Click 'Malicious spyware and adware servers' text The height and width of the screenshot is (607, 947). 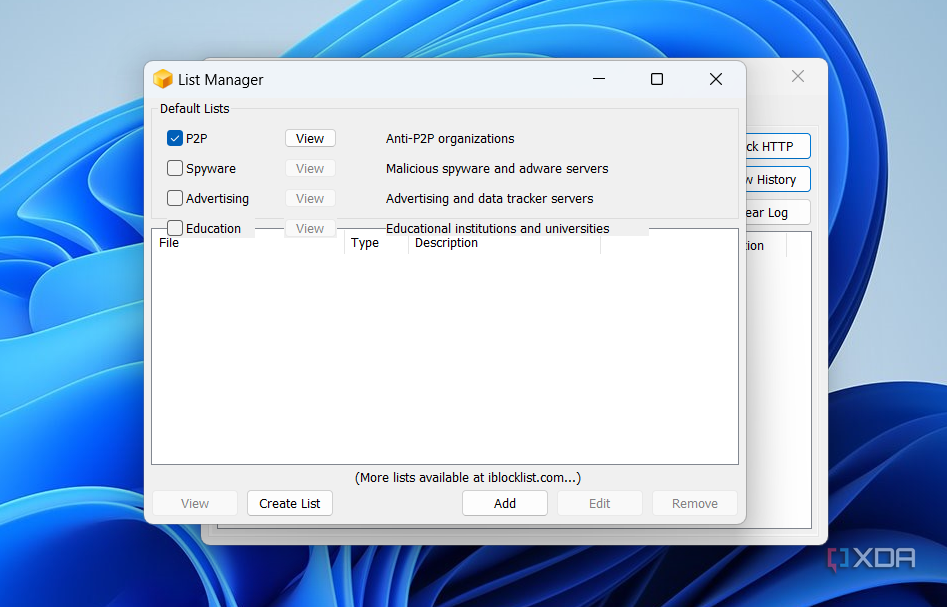[497, 169]
